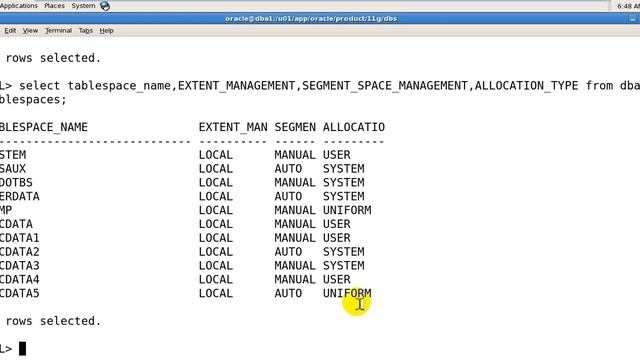This screenshot has width=640, height=360.
Task: Click EXTENT_MANAGEMENT in the select query
Action: 236,86
